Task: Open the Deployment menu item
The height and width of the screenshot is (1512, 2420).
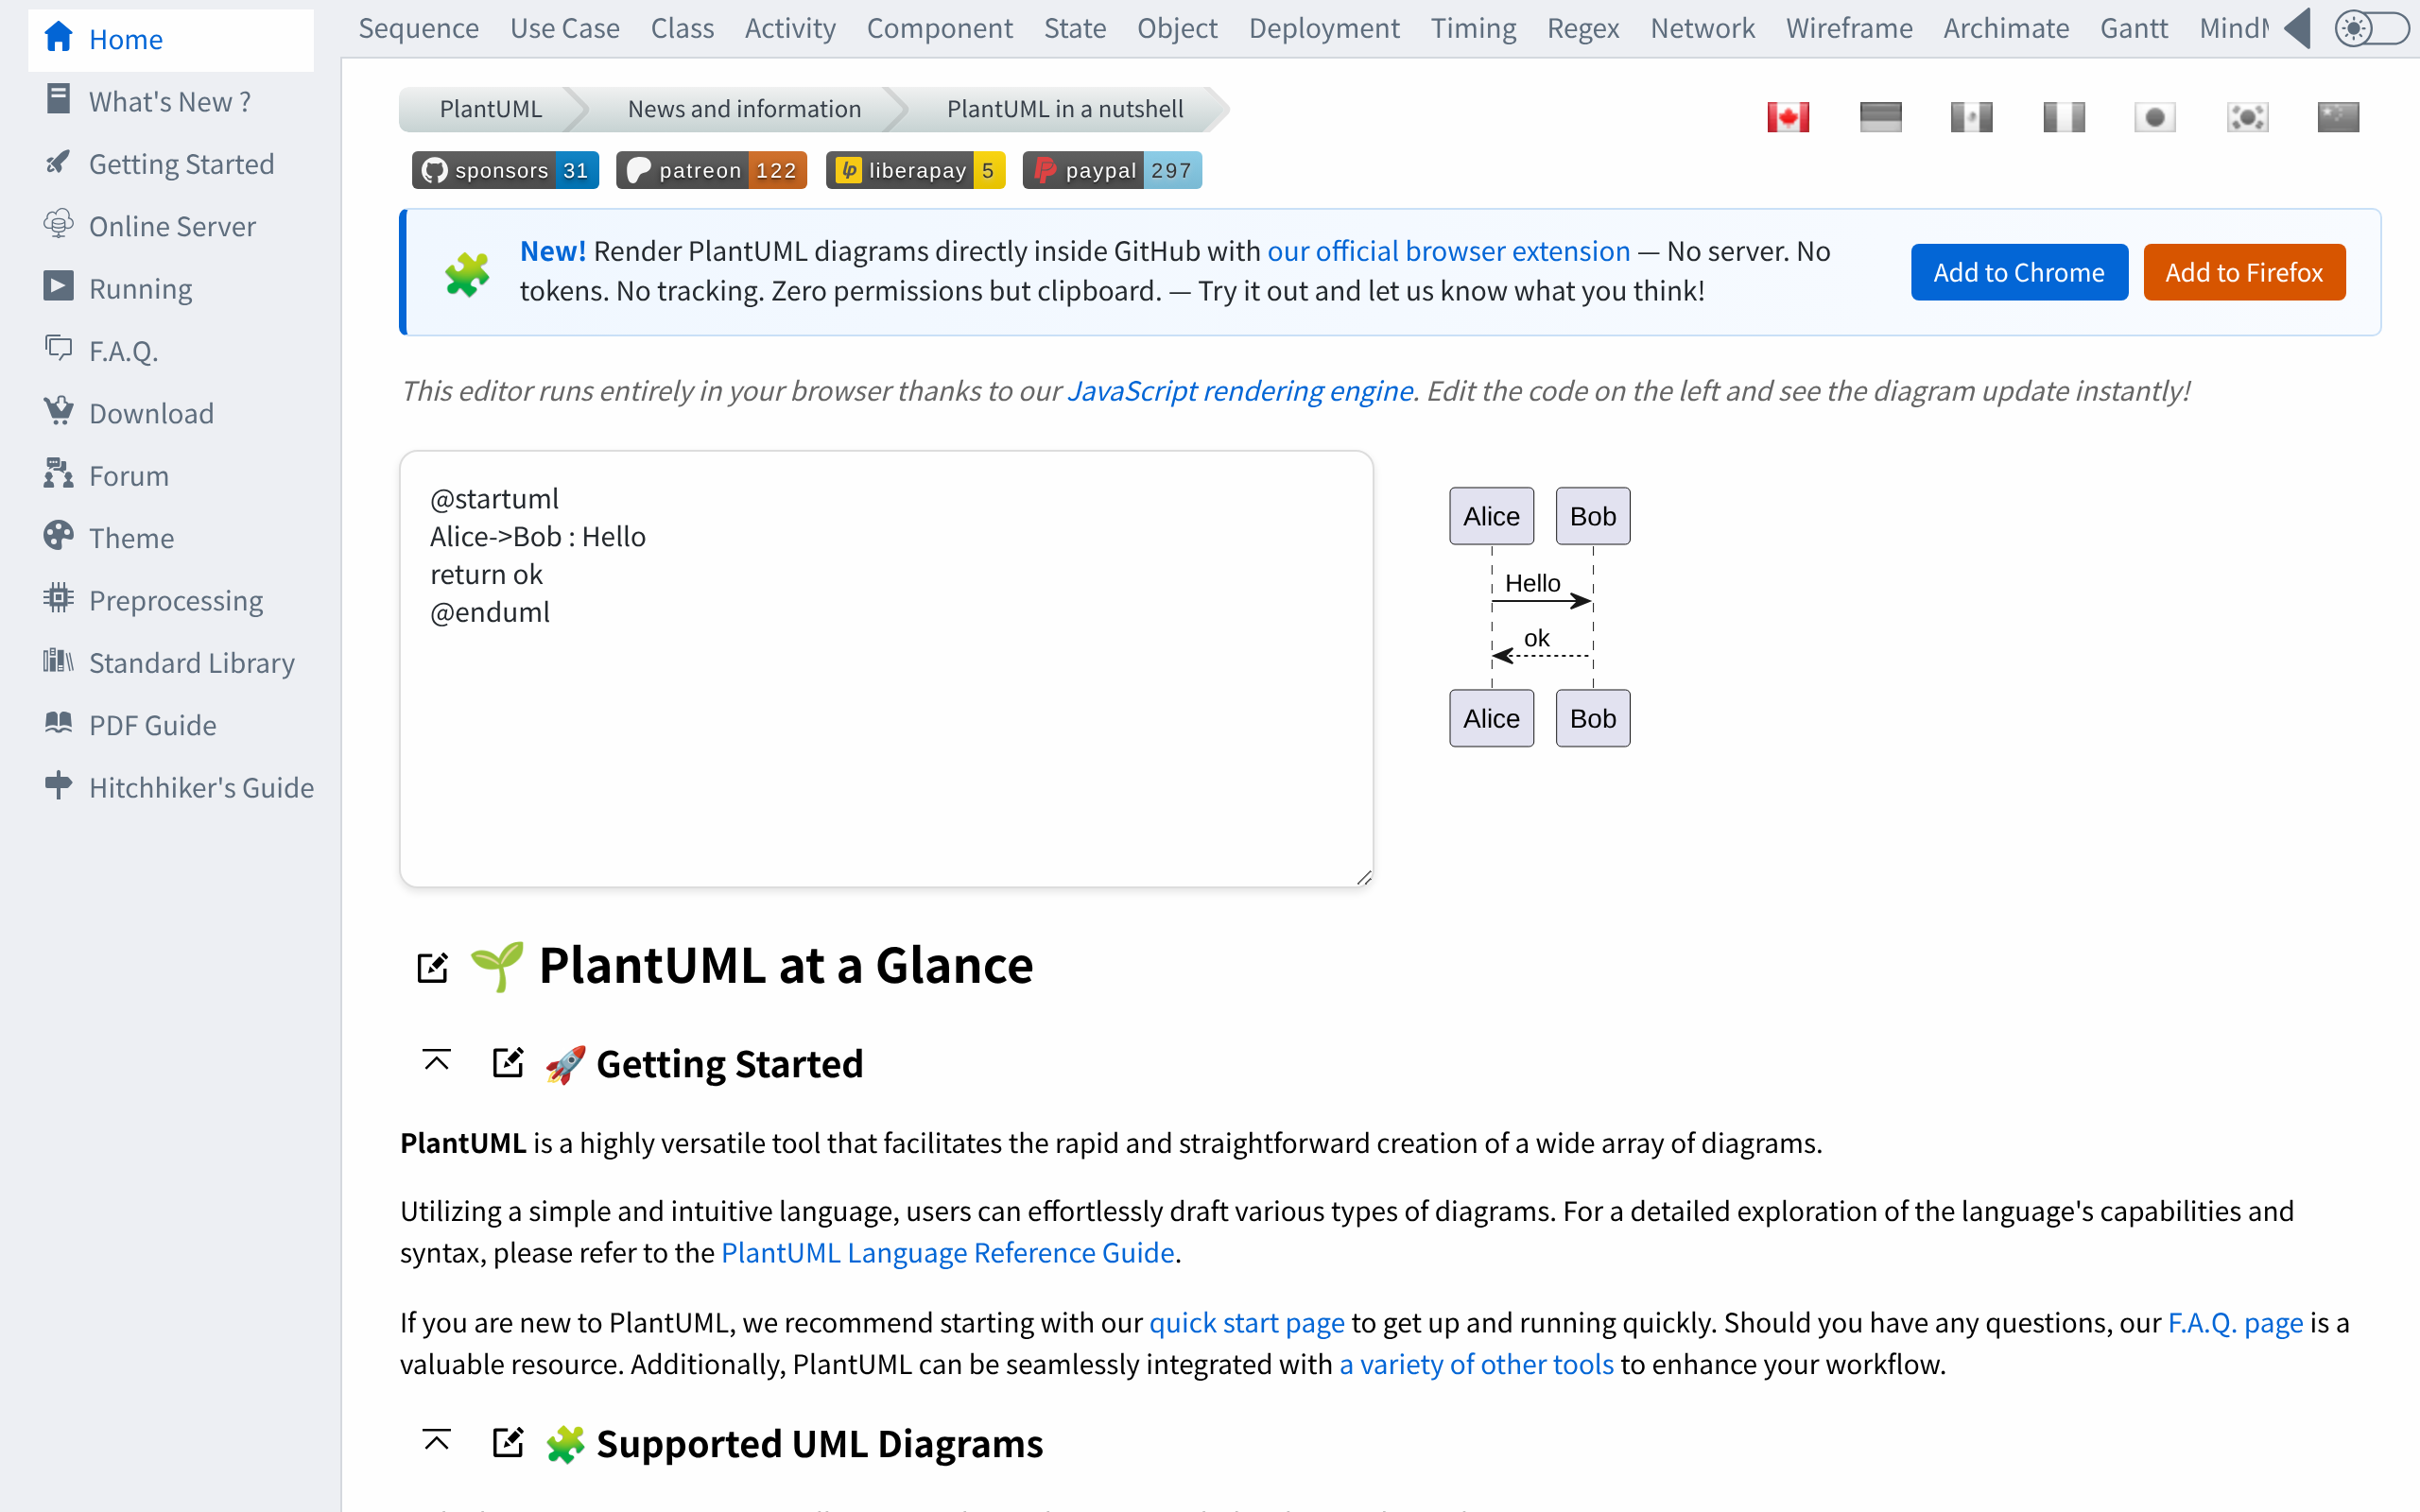Action: (1324, 28)
